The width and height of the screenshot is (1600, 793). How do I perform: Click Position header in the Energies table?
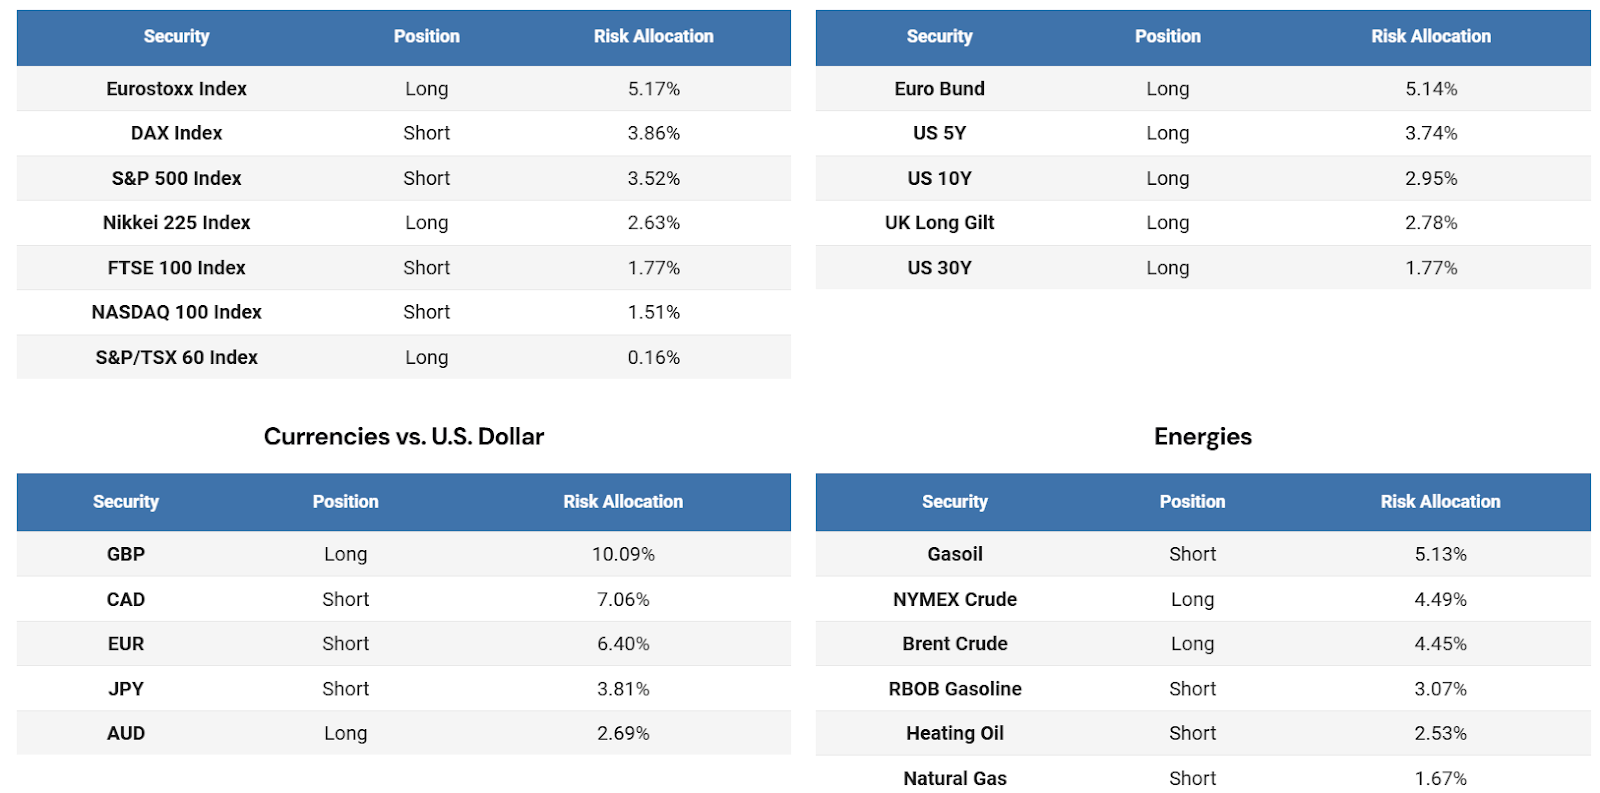[x=1192, y=502]
